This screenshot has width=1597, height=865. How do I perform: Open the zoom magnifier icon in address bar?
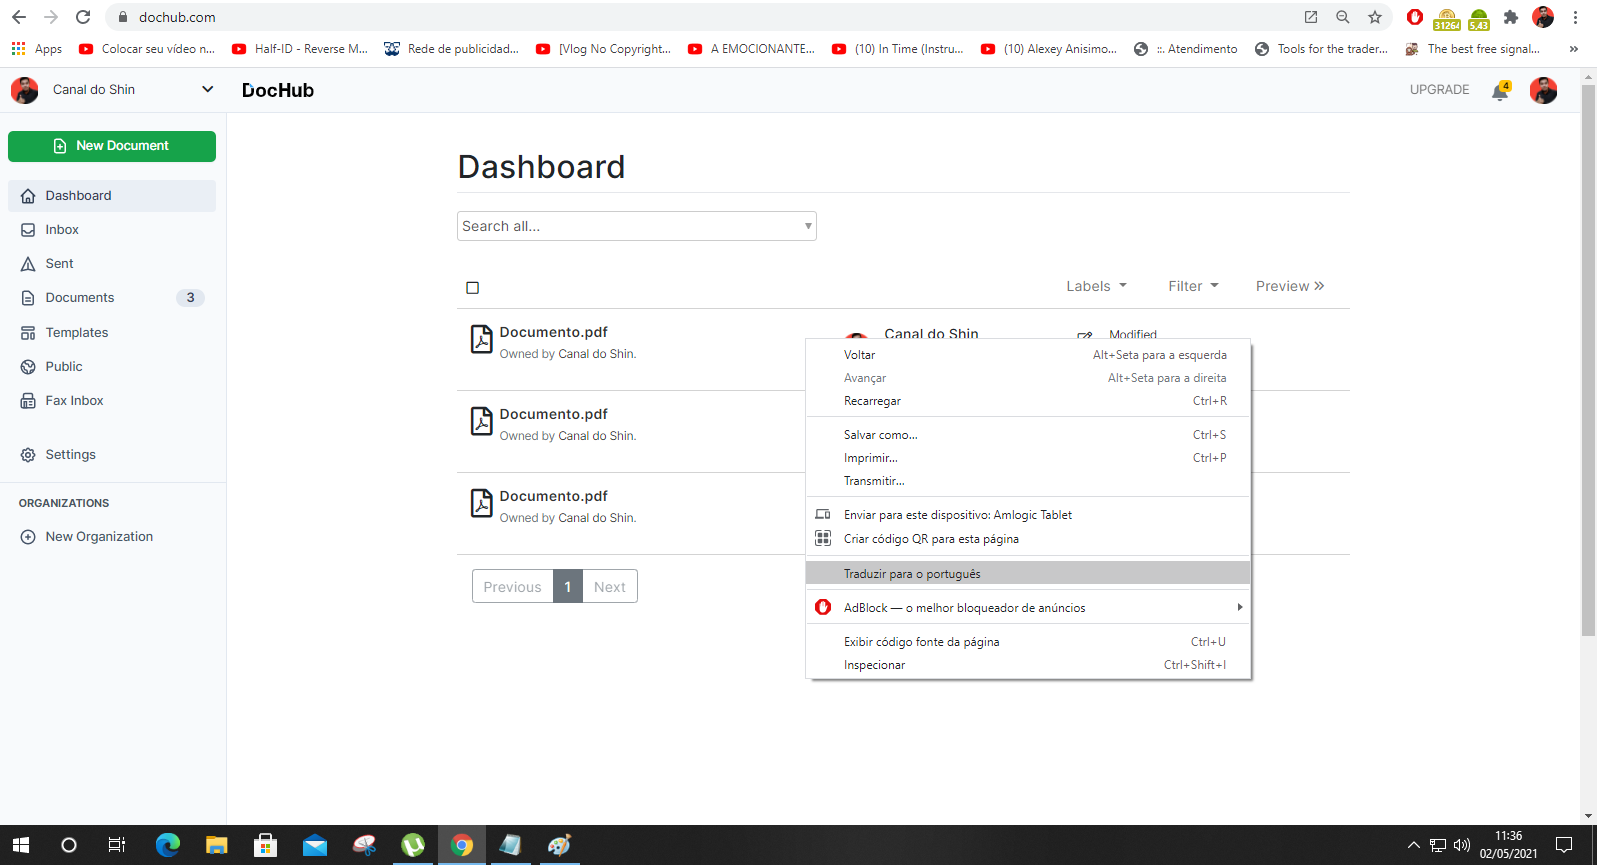coord(1343,17)
